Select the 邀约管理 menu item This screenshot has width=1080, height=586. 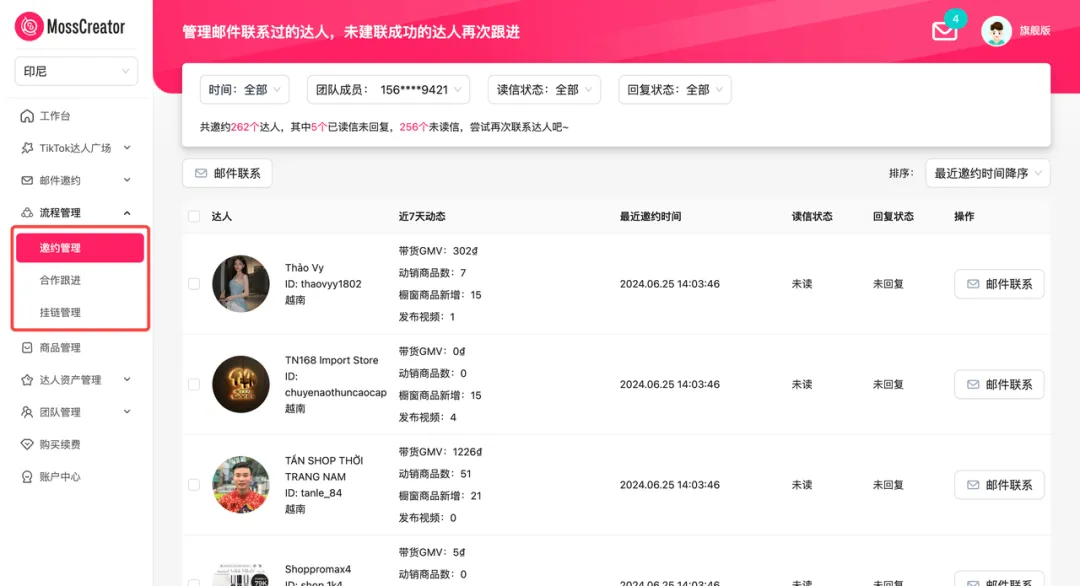[80, 248]
